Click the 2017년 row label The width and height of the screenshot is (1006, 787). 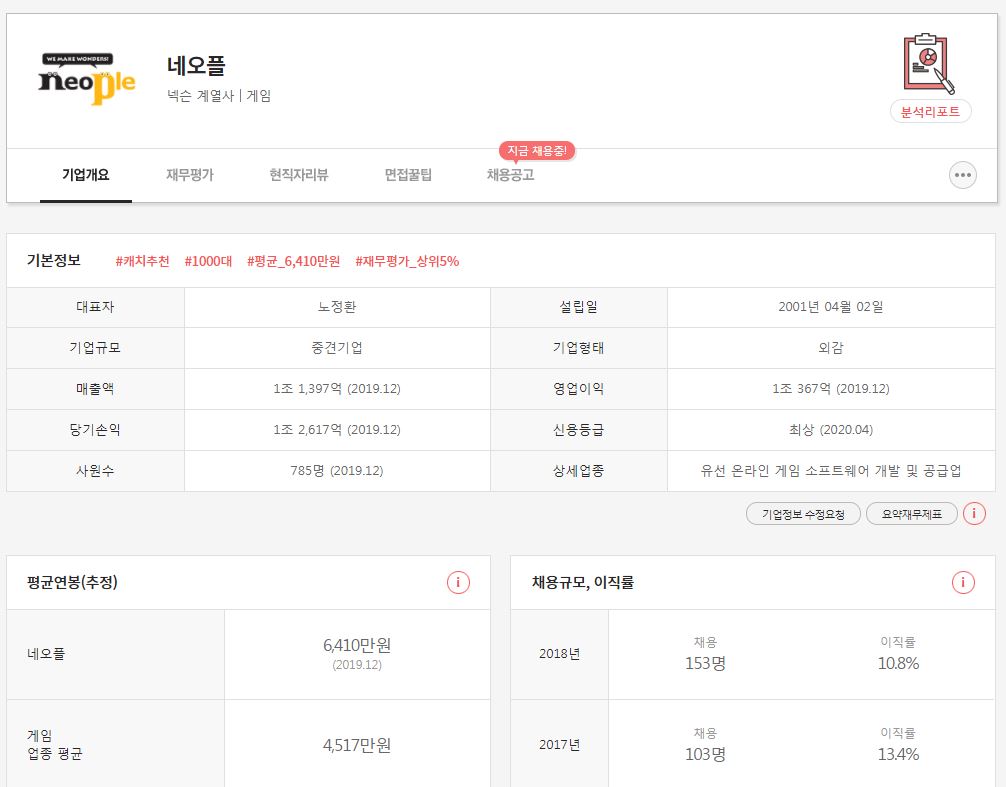(x=559, y=745)
